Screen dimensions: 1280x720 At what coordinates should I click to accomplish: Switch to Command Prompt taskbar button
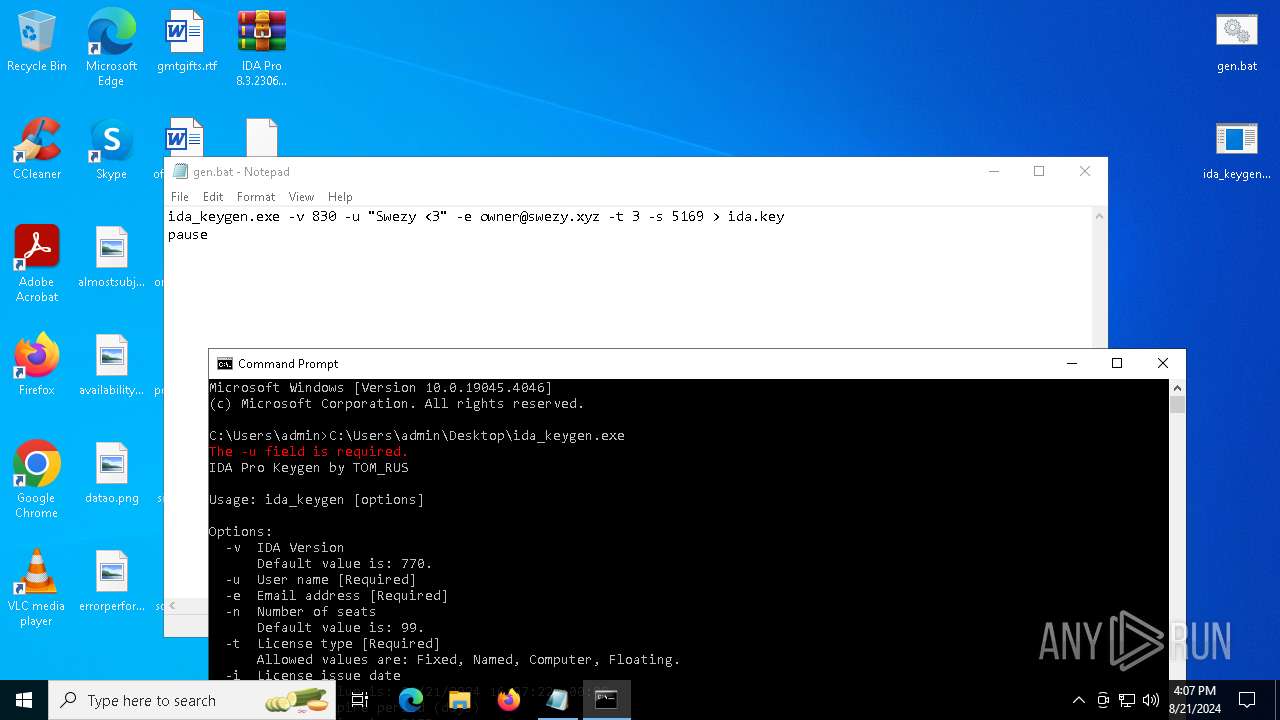[607, 700]
